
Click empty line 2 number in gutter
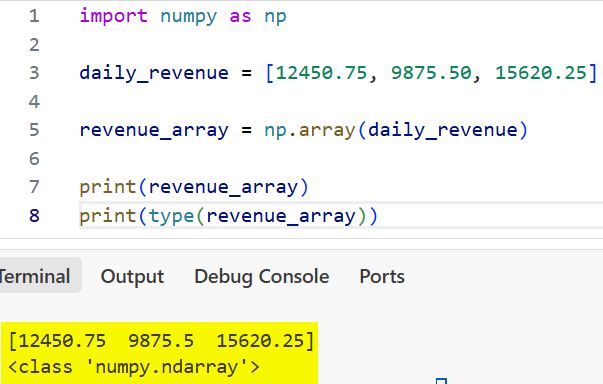coord(34,45)
